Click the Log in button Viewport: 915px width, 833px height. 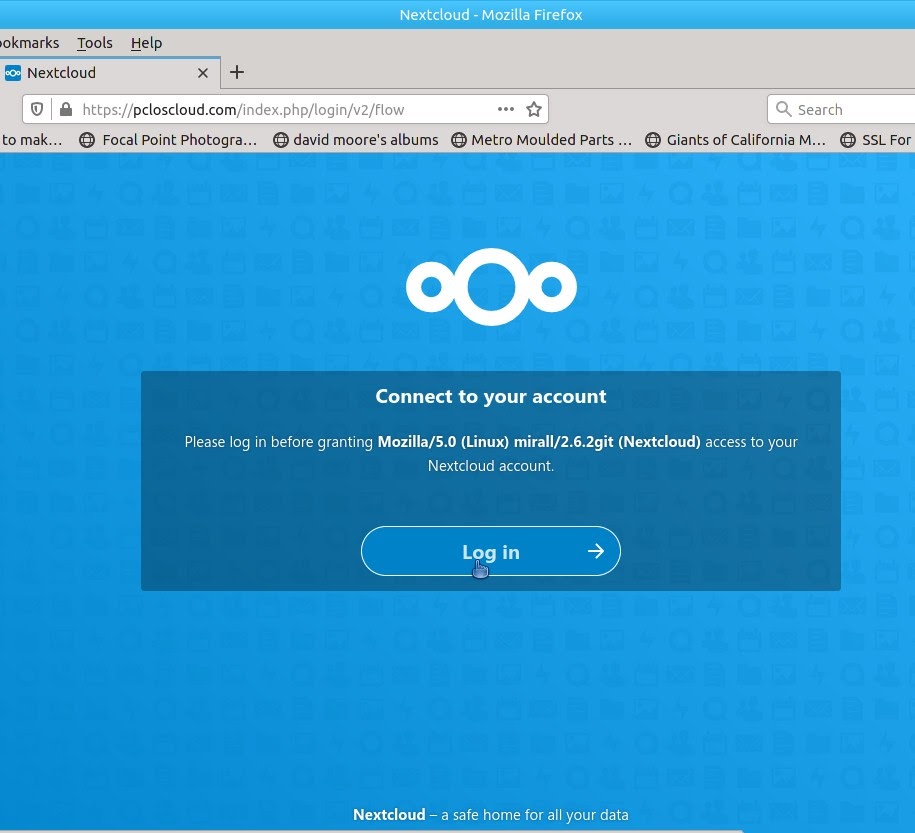coord(491,551)
